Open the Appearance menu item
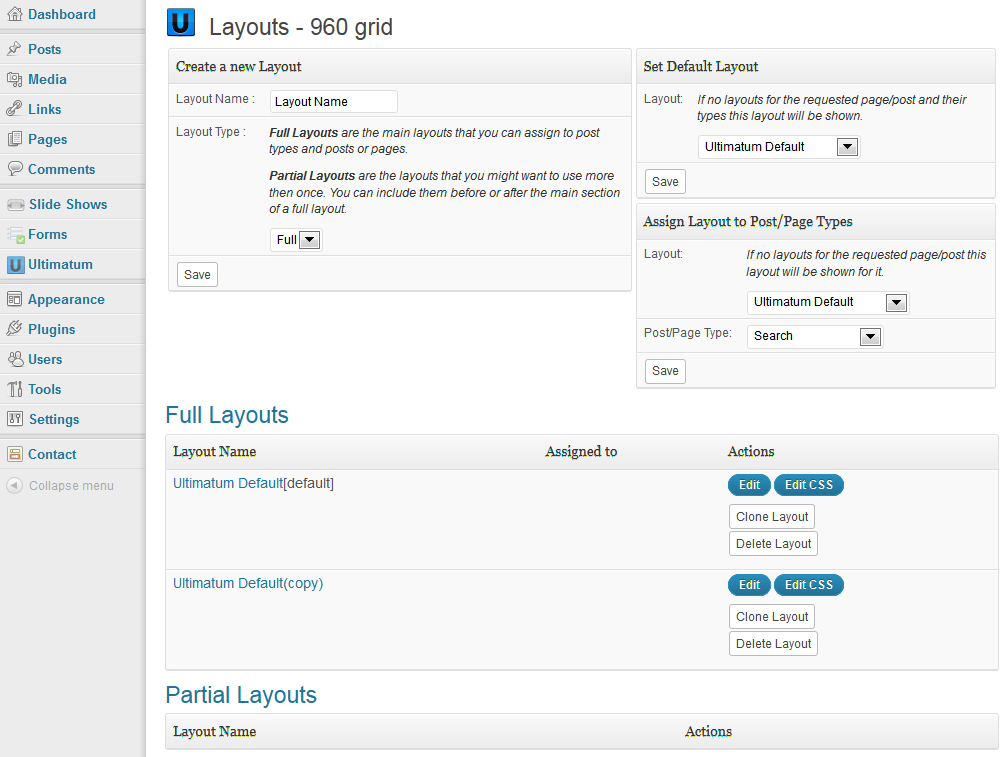 point(66,299)
